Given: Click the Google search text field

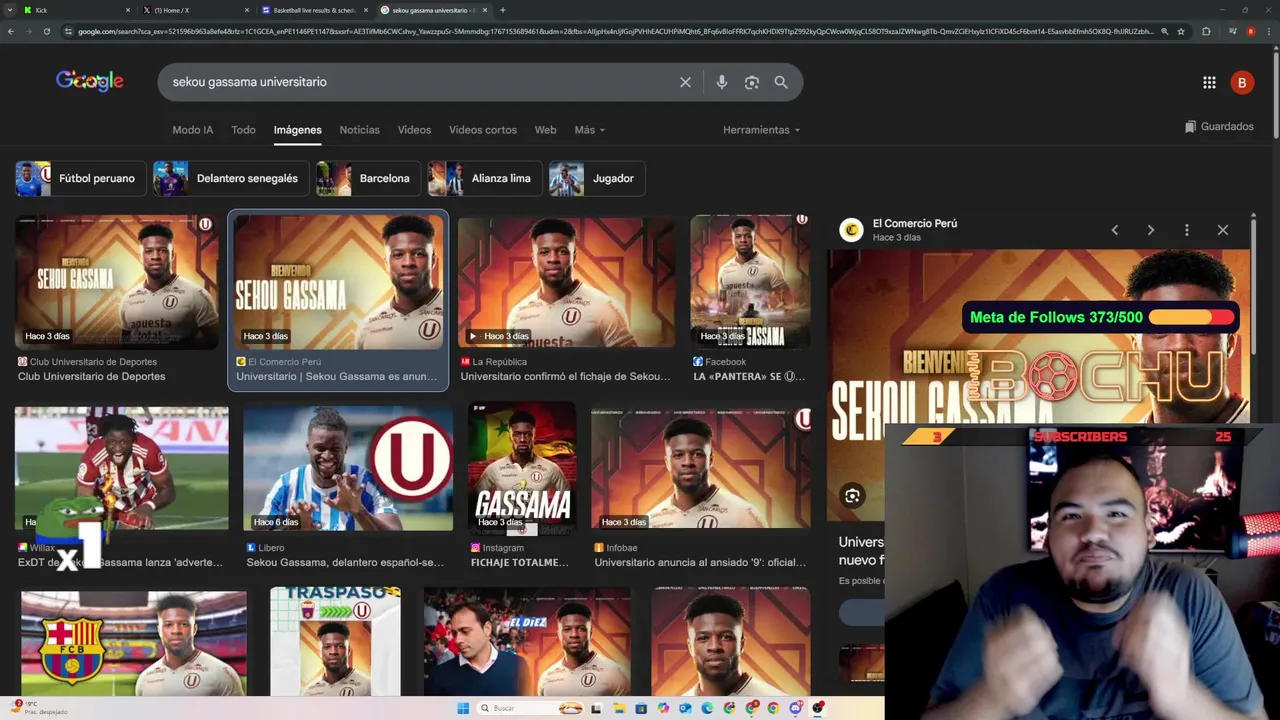Looking at the screenshot, I should pos(420,82).
